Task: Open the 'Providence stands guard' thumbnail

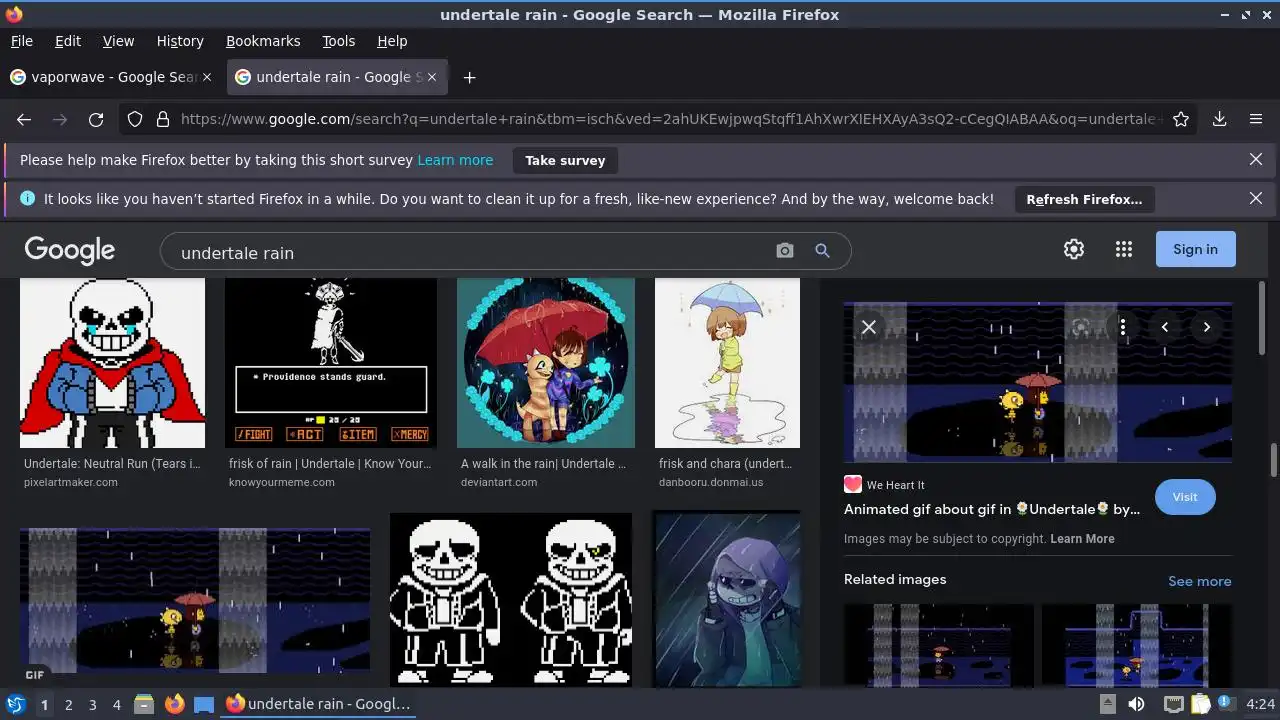Action: (x=331, y=363)
